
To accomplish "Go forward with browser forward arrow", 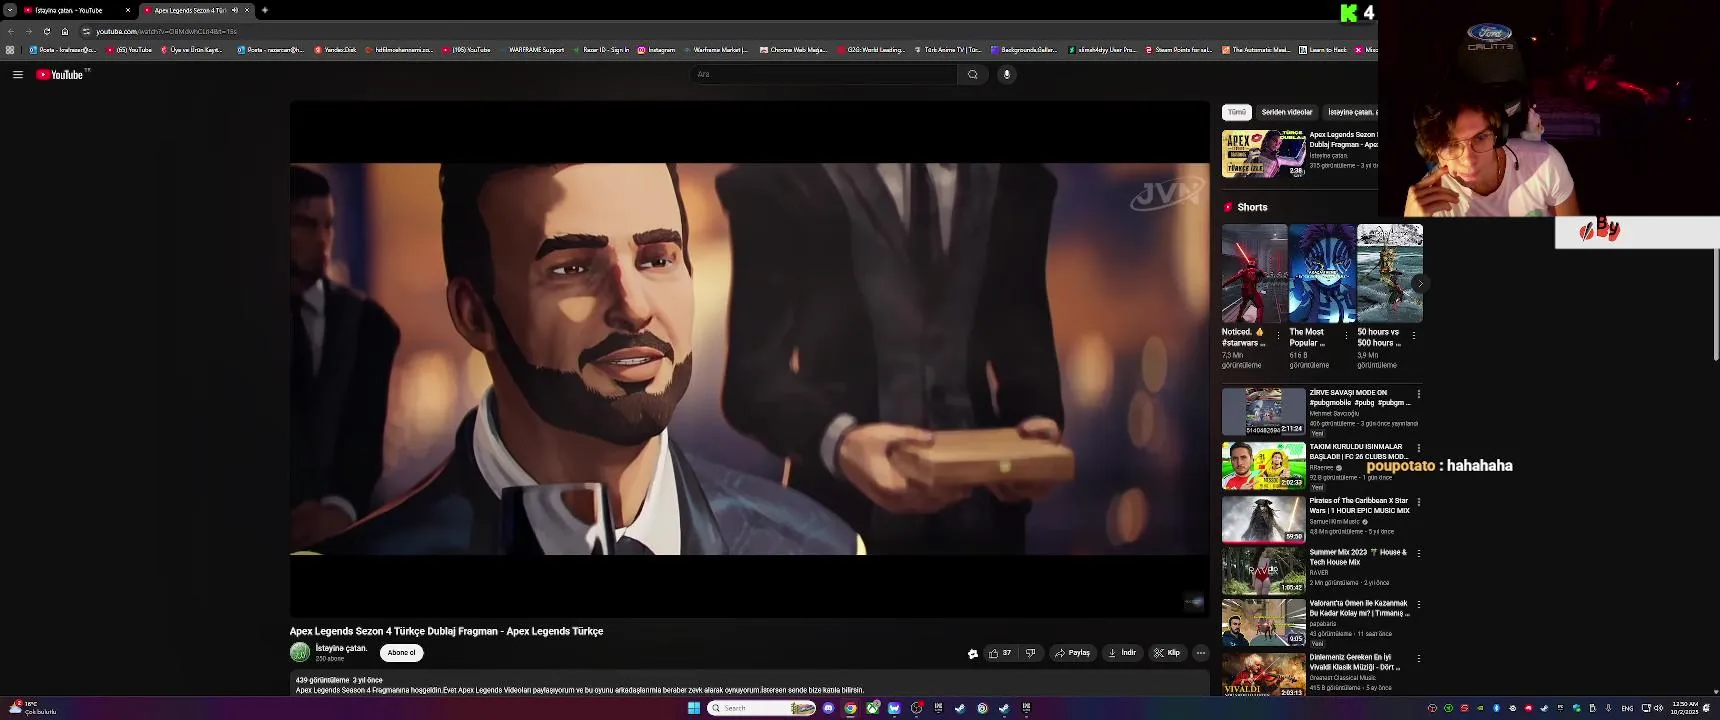I will (29, 31).
